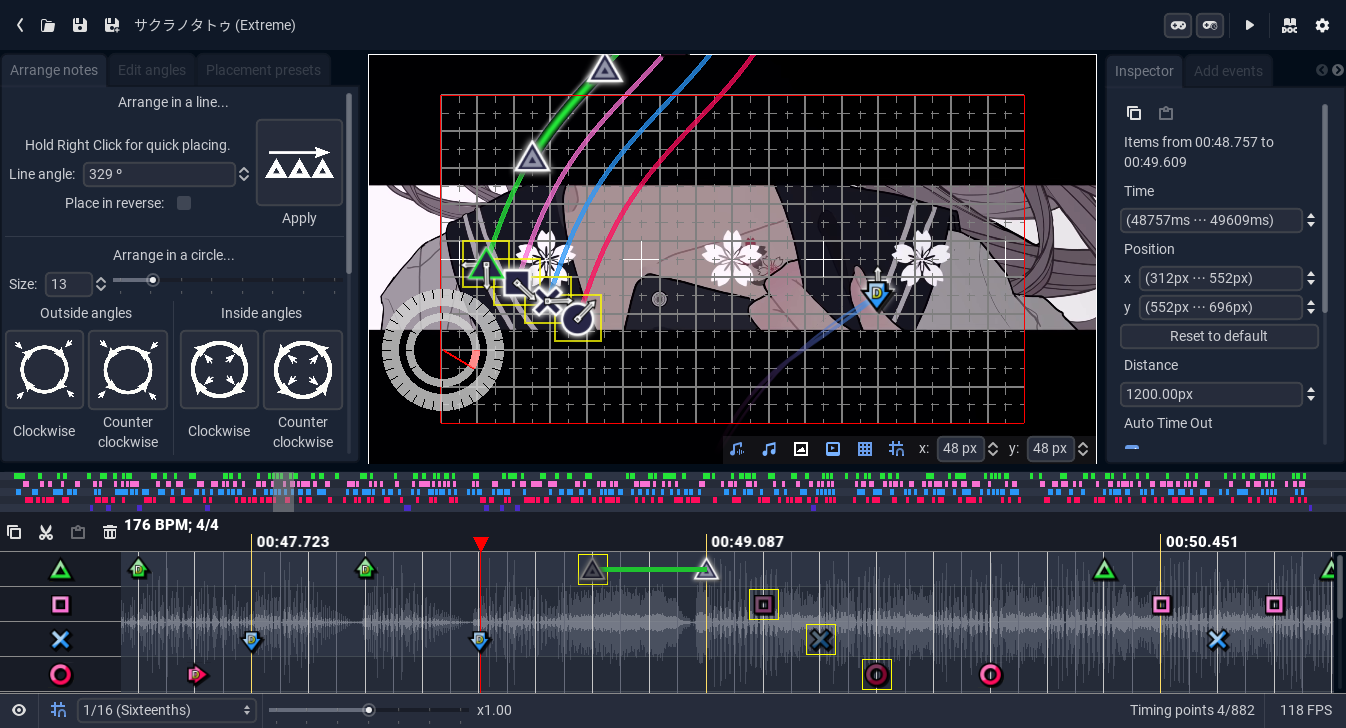
Task: Open the Placement presets tab
Action: [x=263, y=70]
